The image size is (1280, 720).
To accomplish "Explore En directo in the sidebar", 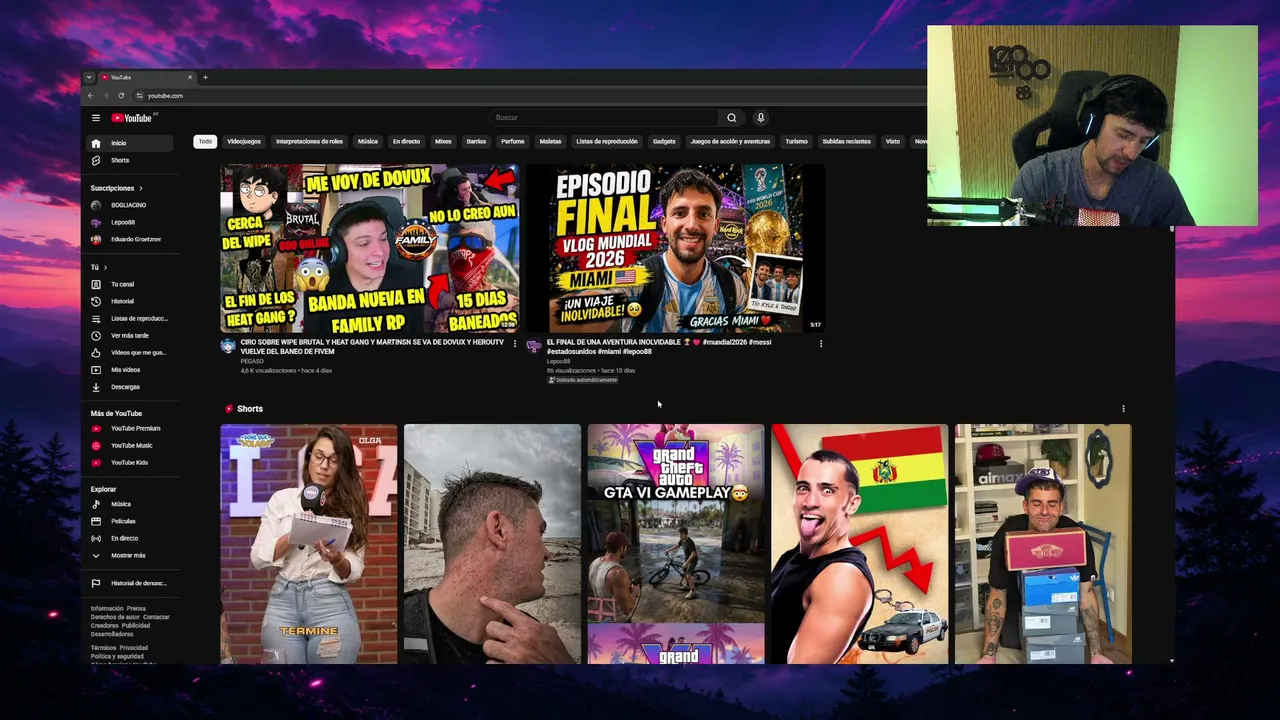I will pyautogui.click(x=130, y=538).
